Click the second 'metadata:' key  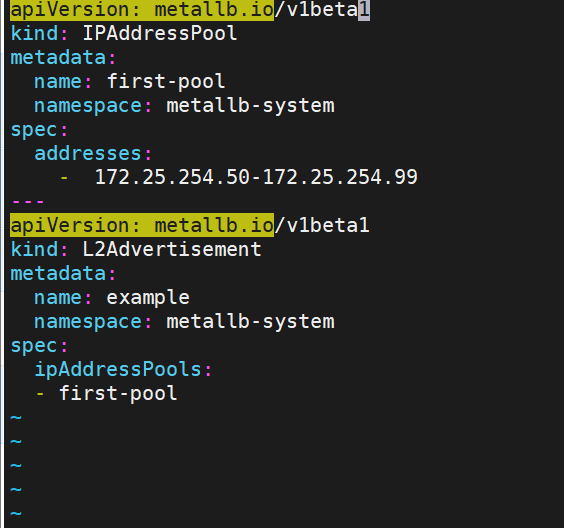coord(63,273)
